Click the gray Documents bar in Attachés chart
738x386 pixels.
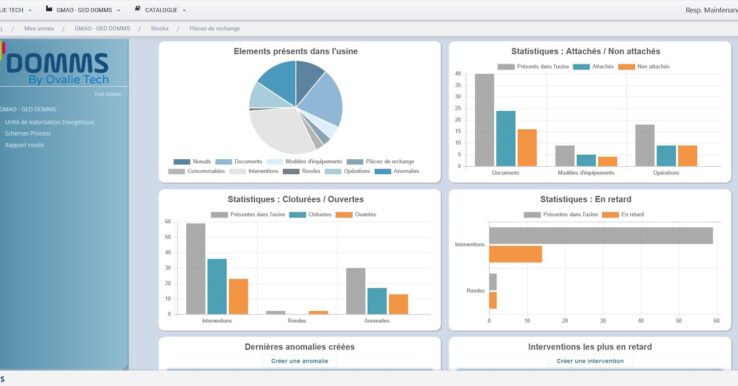tap(484, 120)
